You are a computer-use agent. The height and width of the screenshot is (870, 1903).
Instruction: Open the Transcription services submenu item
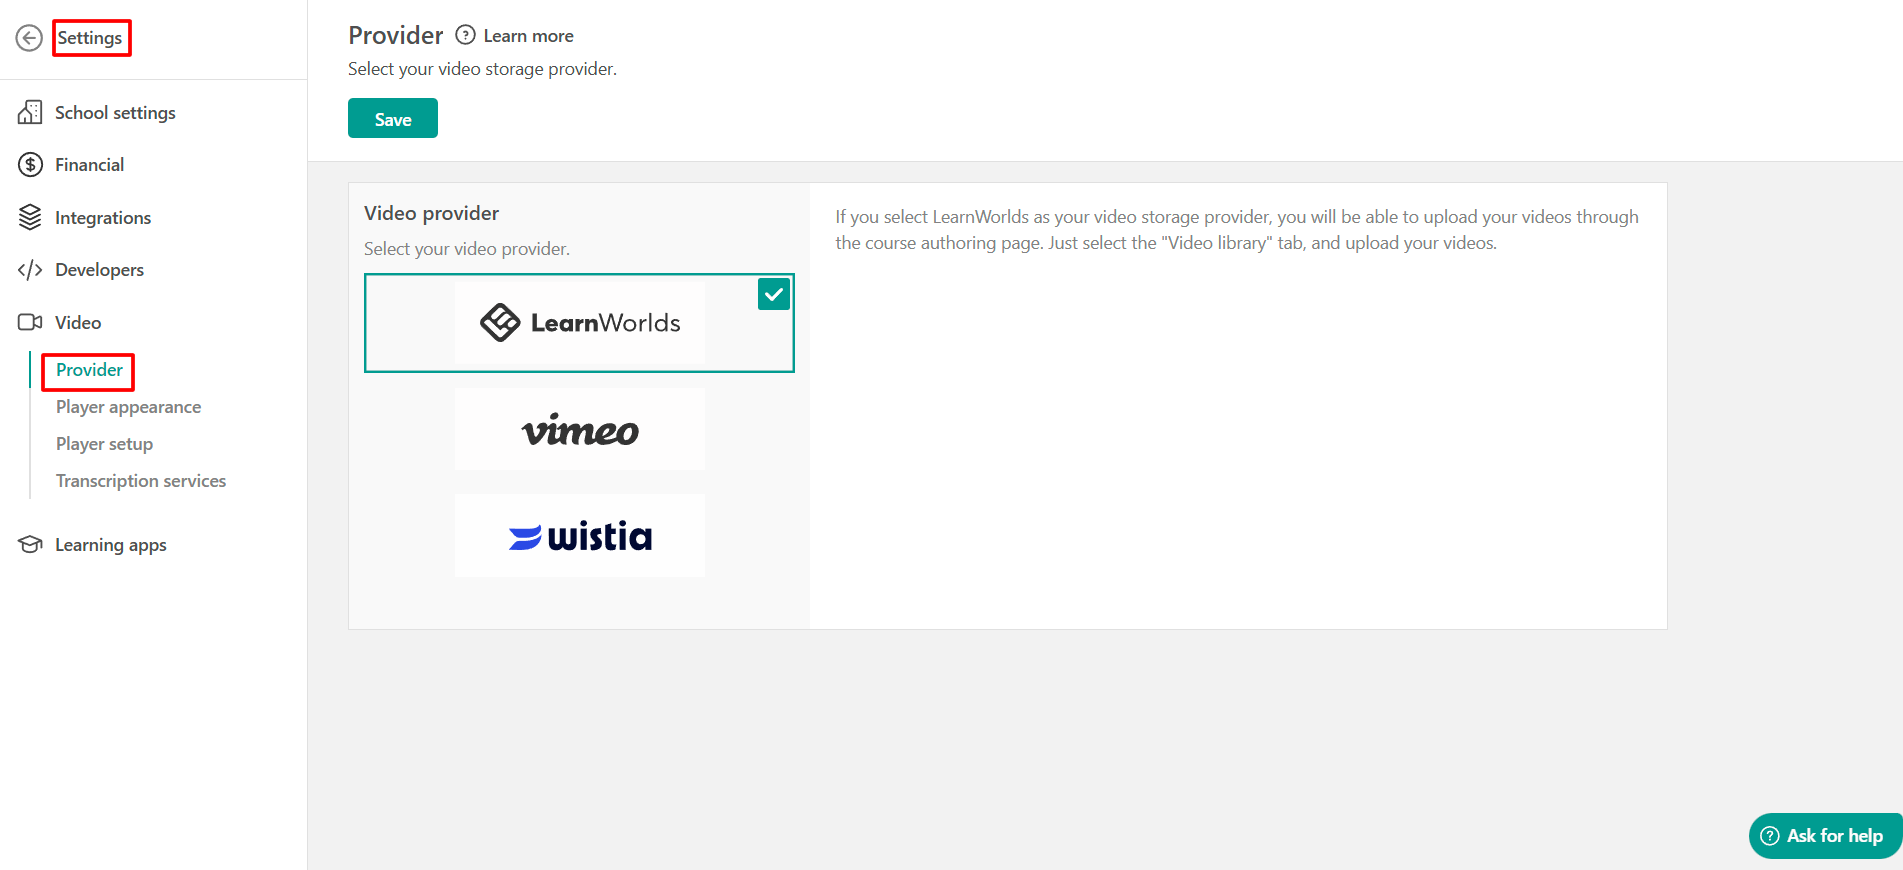click(x=141, y=481)
